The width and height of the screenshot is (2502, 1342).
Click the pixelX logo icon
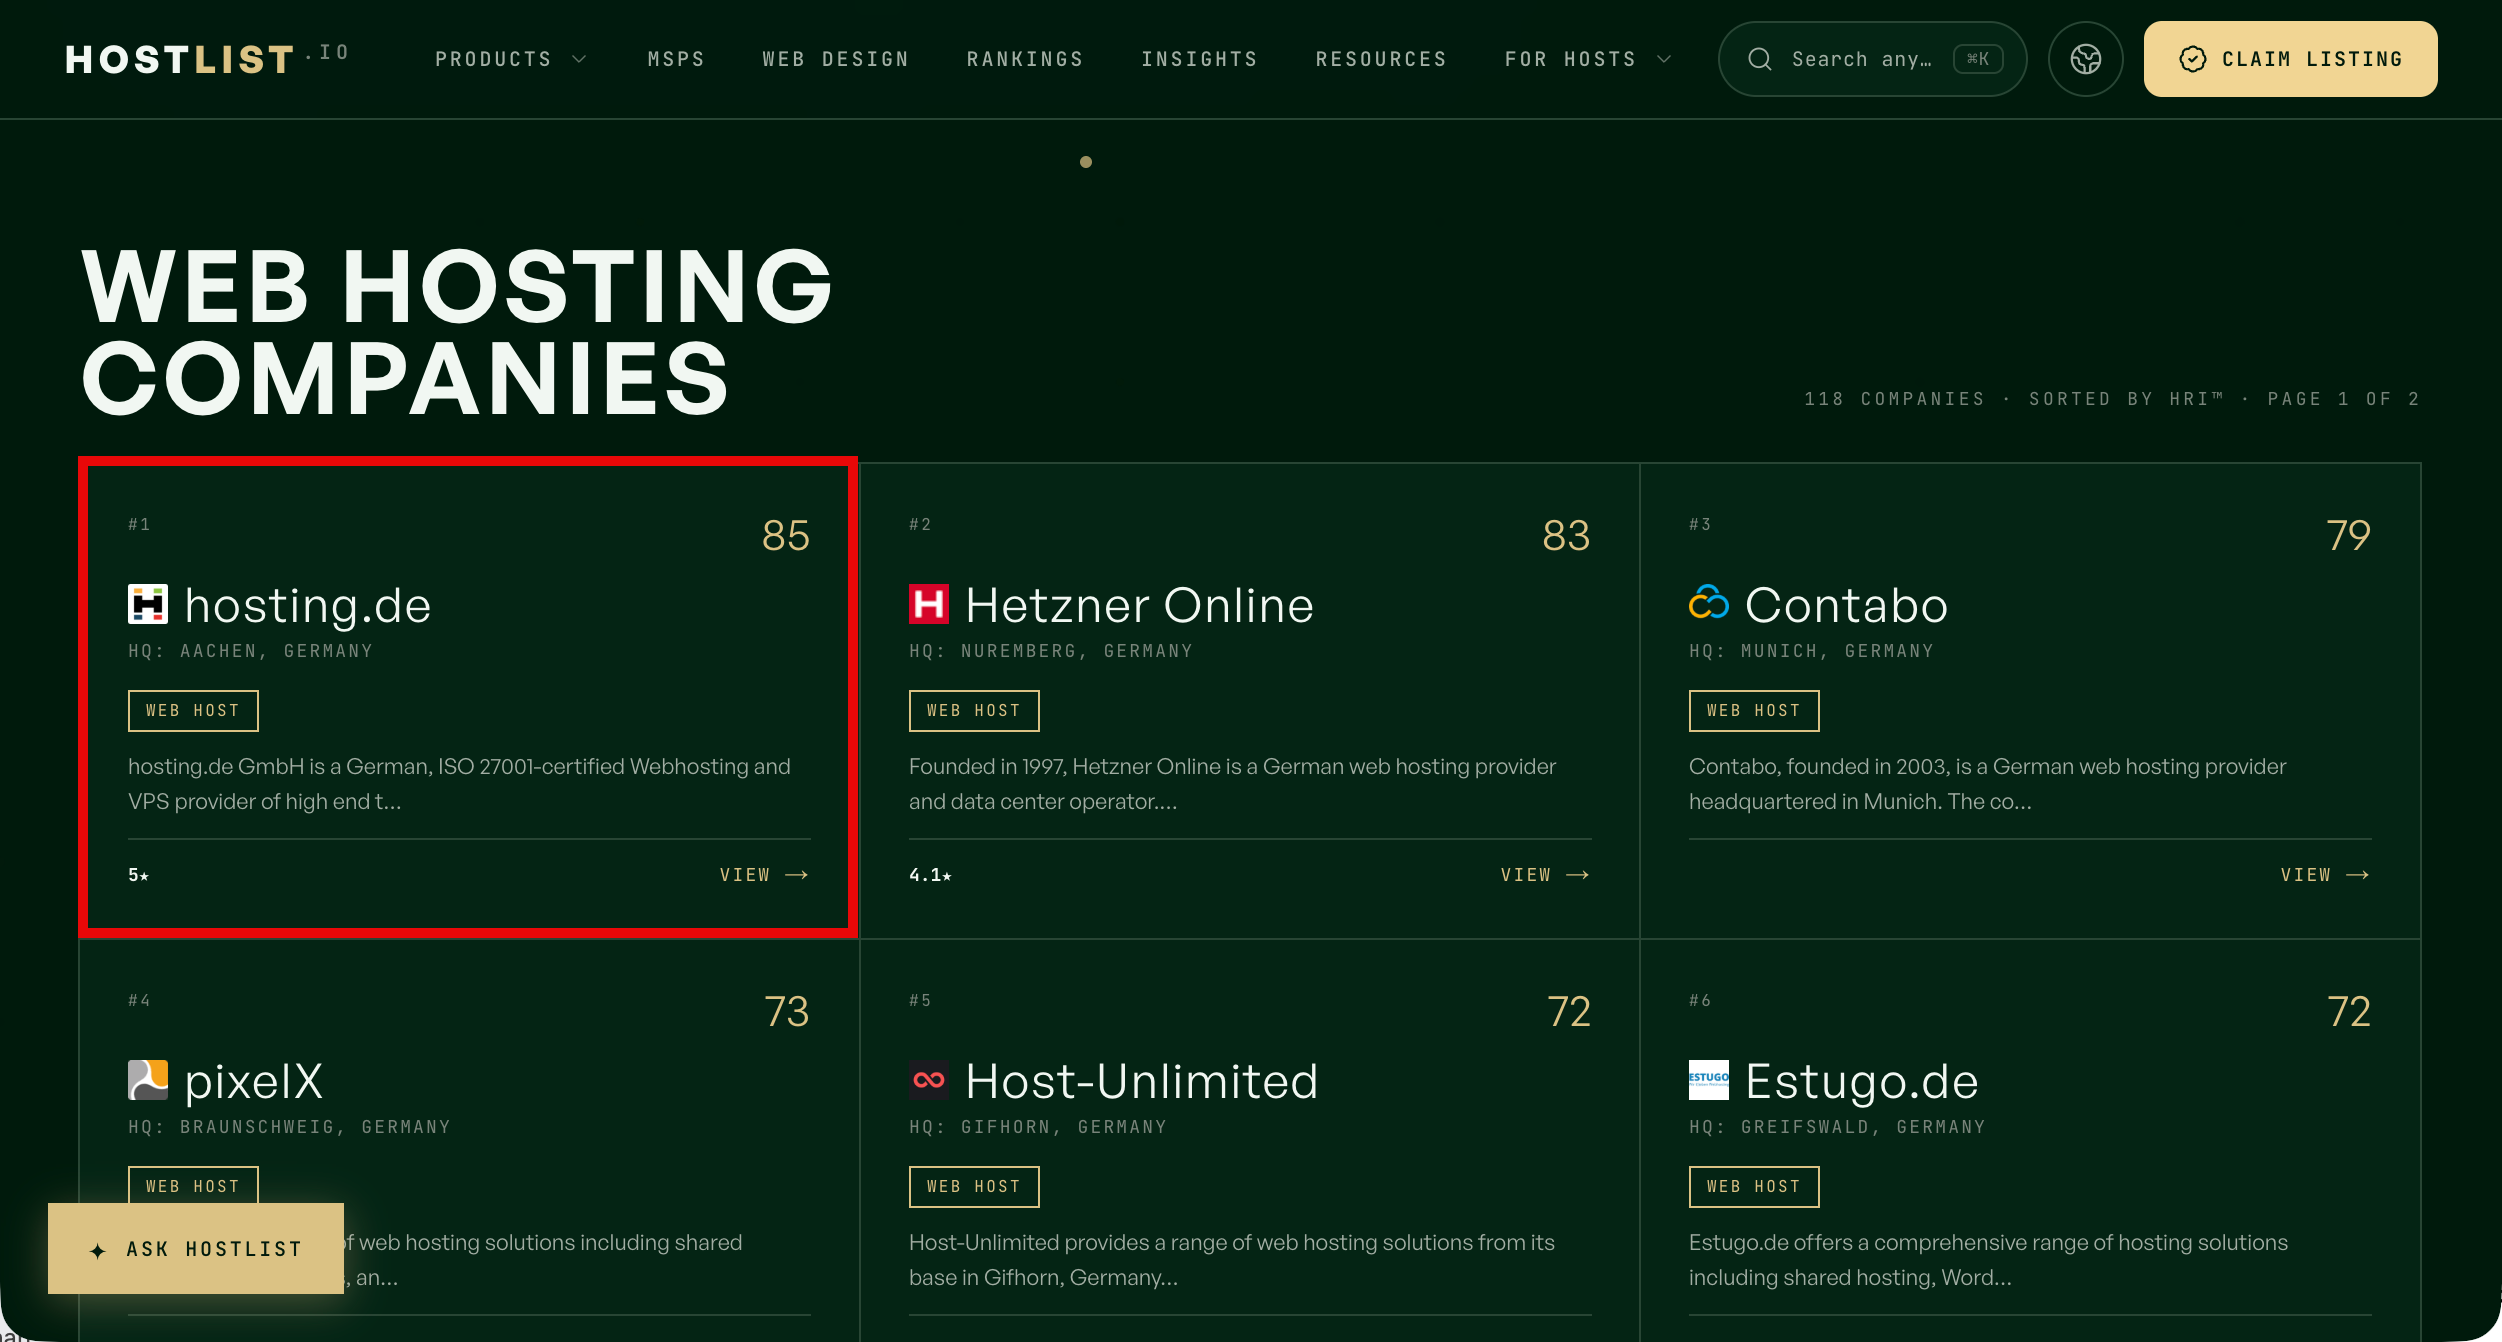(x=148, y=1080)
